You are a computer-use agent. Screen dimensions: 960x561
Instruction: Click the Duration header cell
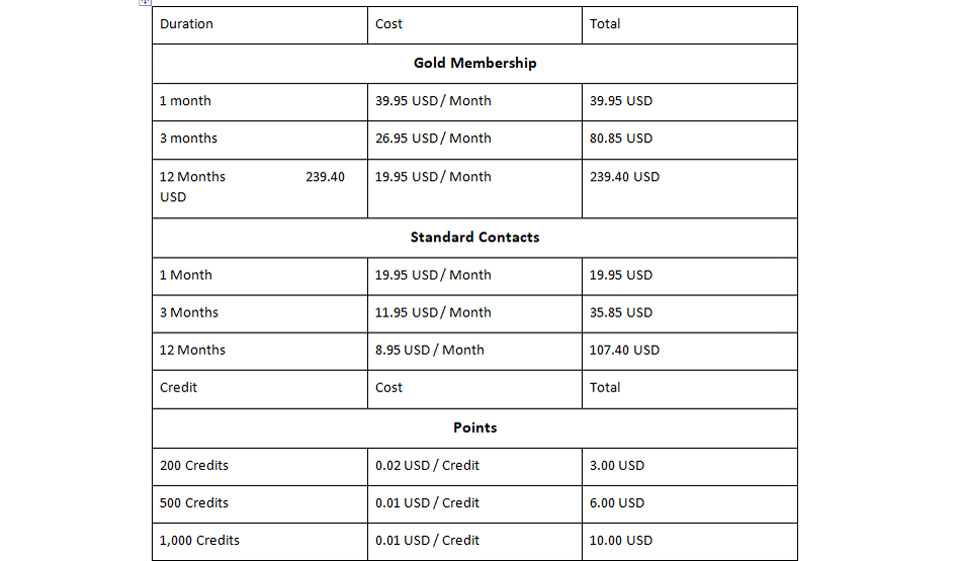tap(186, 24)
